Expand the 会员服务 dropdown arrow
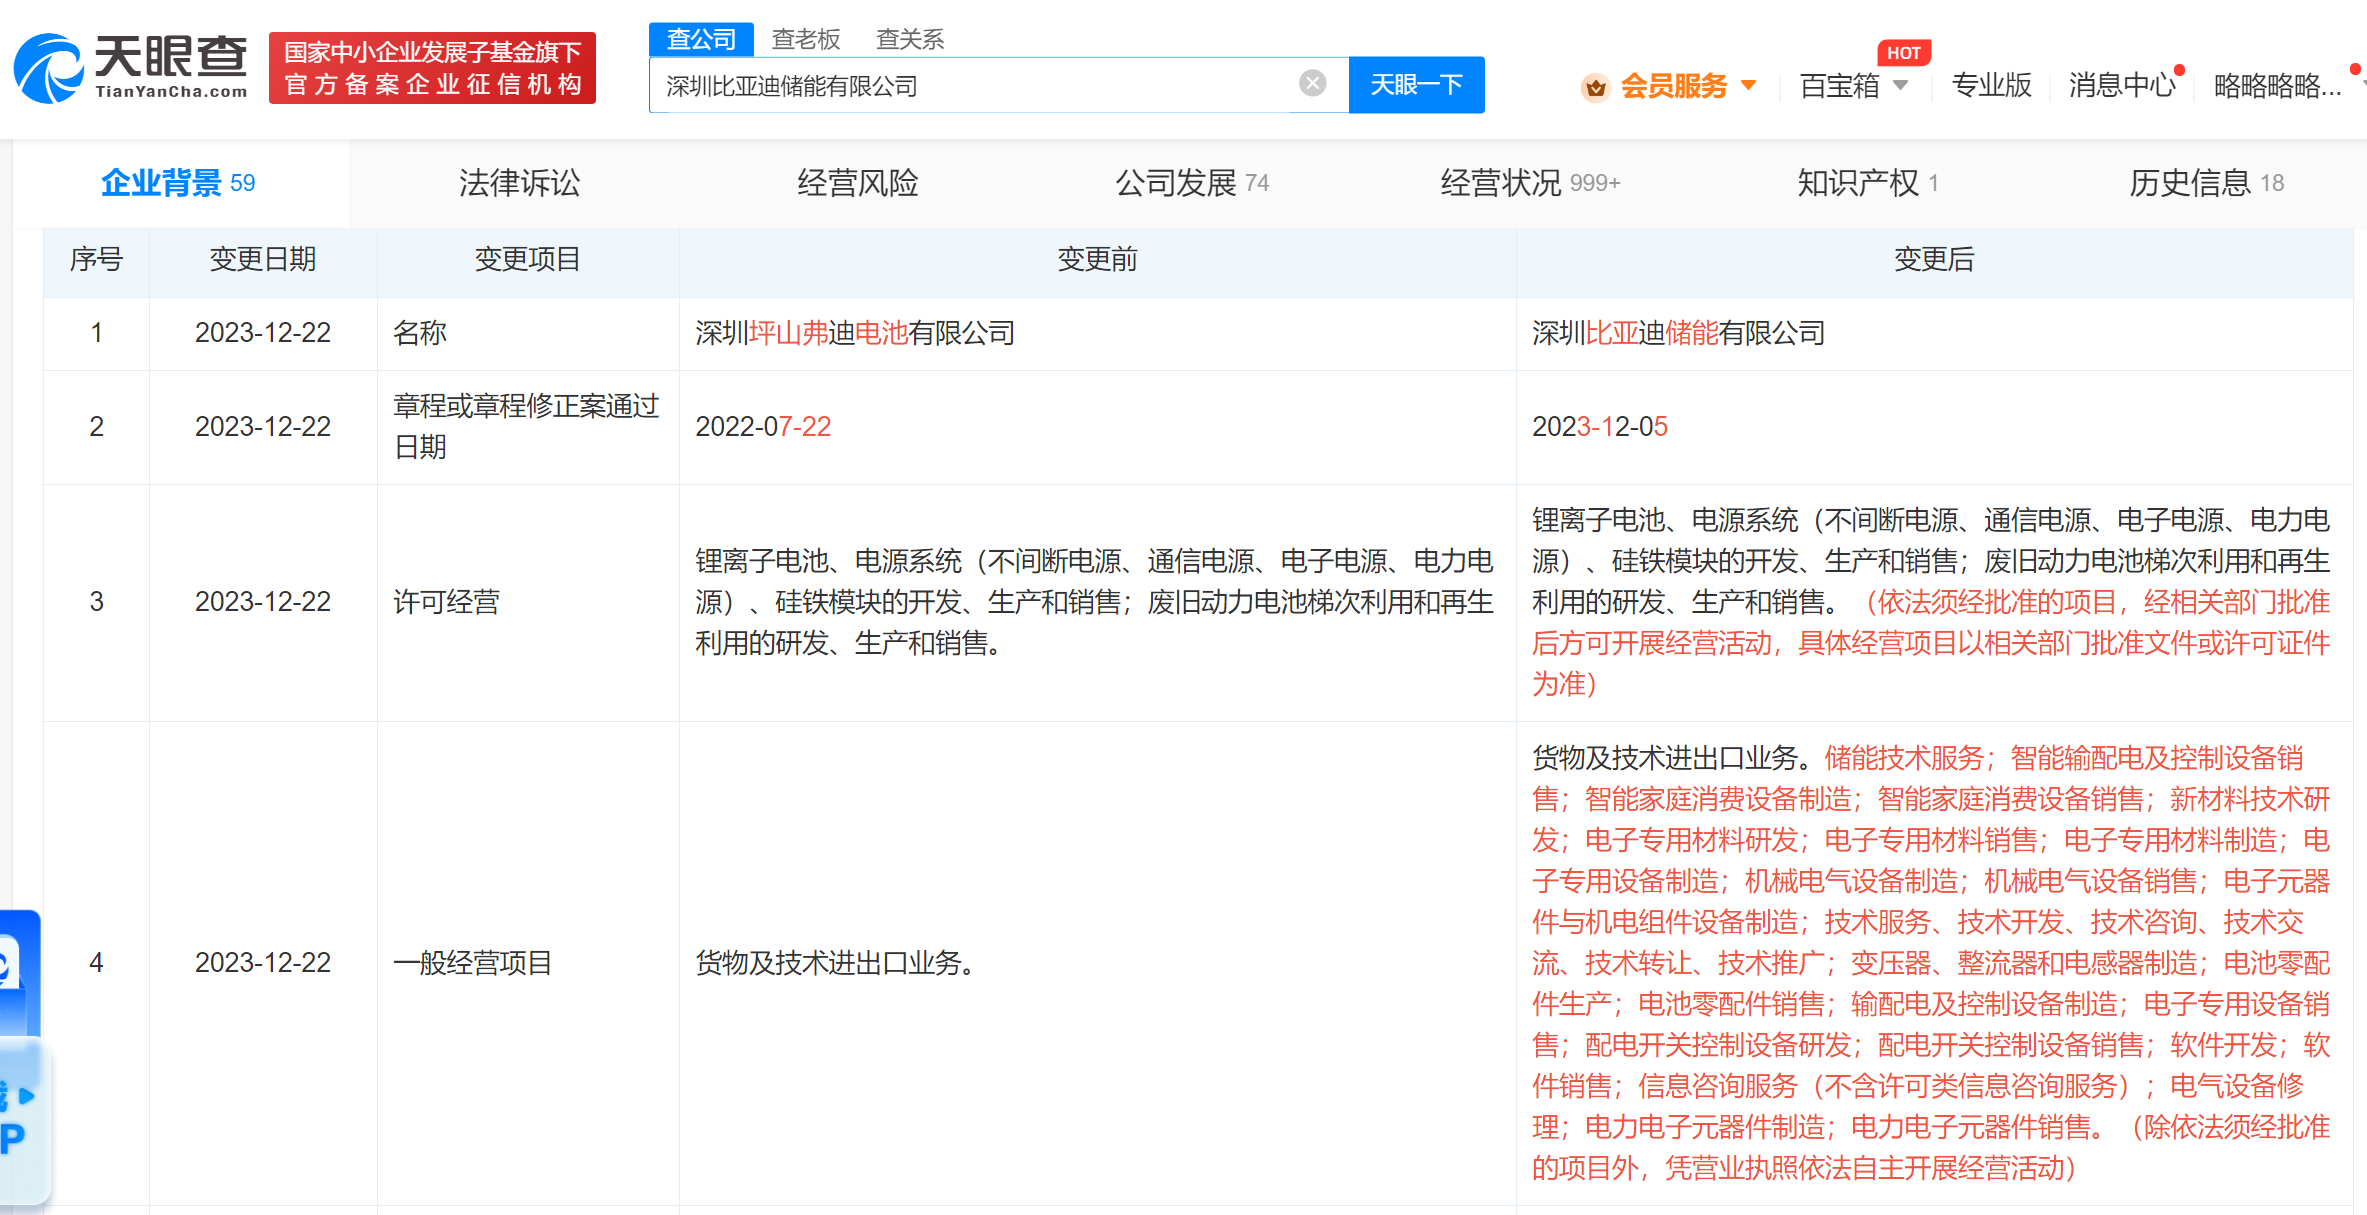The height and width of the screenshot is (1215, 2367). pos(1749,85)
